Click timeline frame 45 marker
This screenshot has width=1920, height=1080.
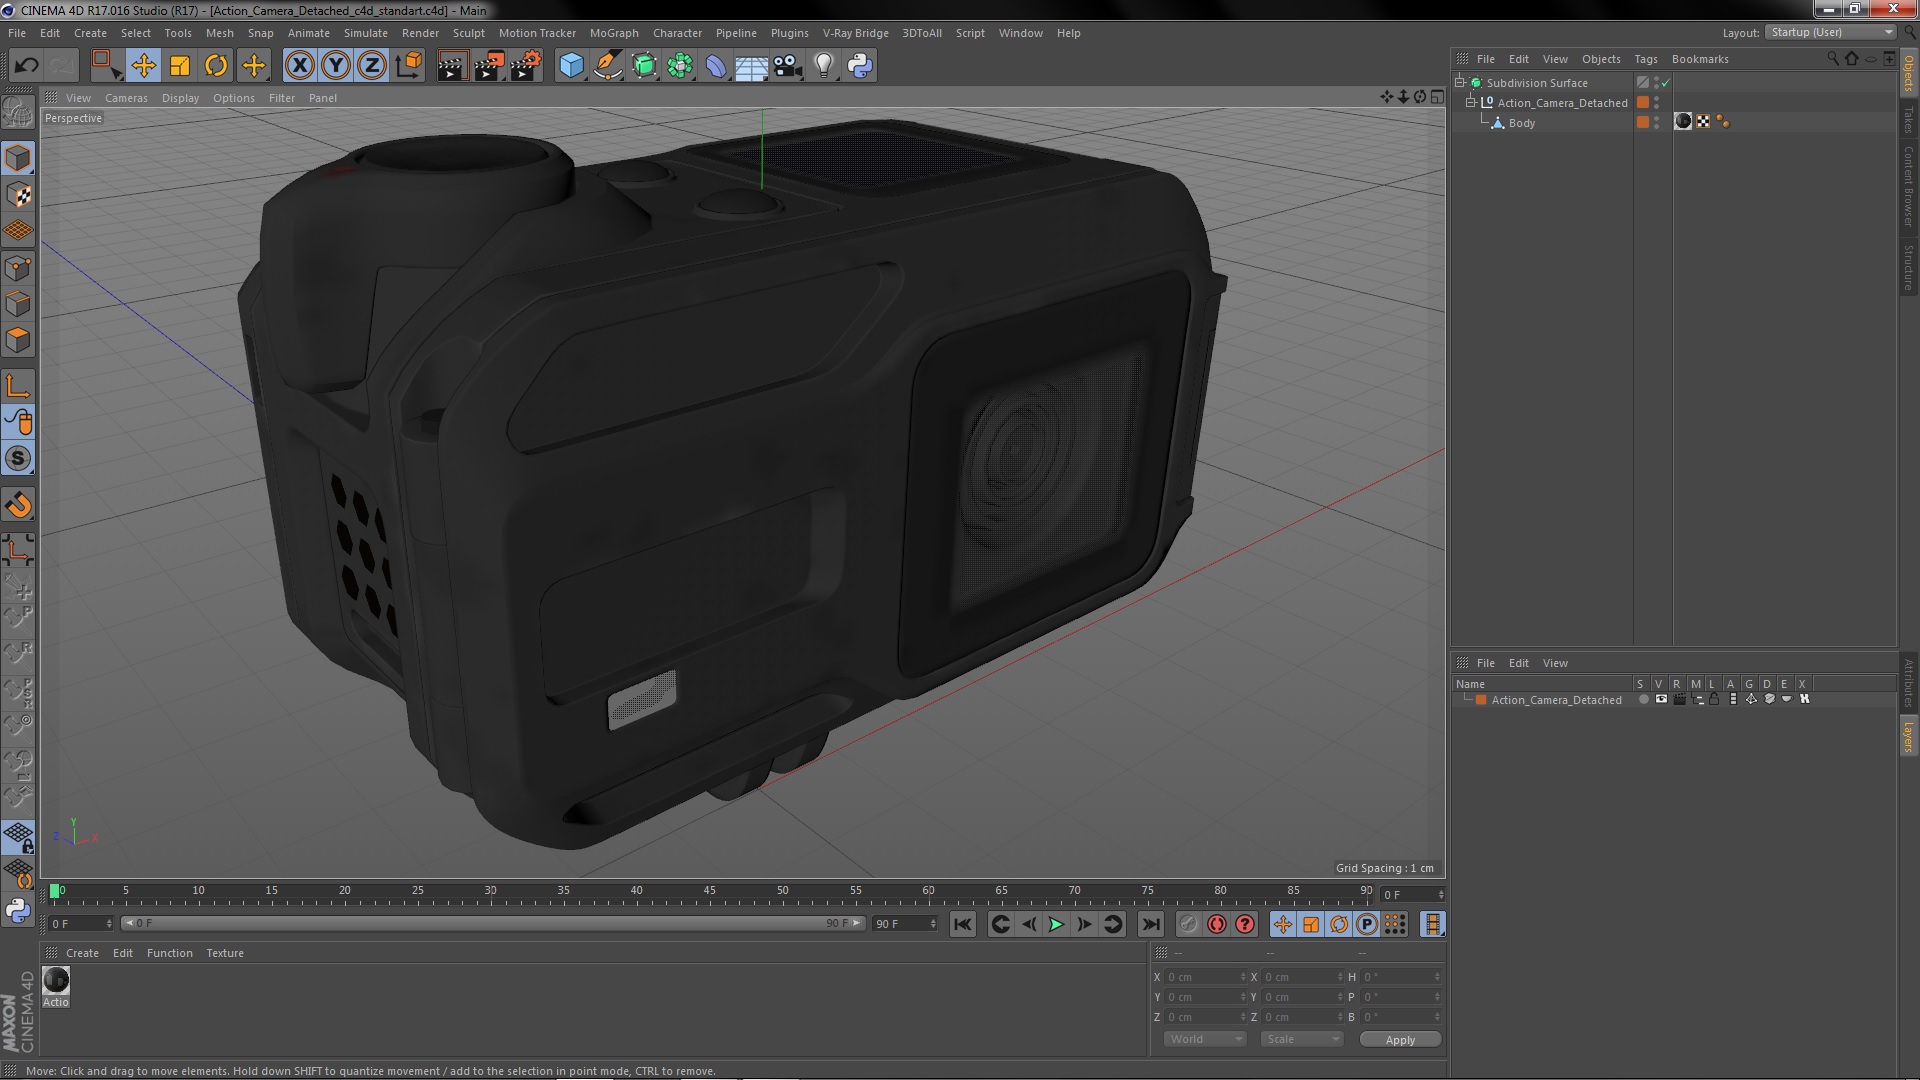(x=709, y=890)
